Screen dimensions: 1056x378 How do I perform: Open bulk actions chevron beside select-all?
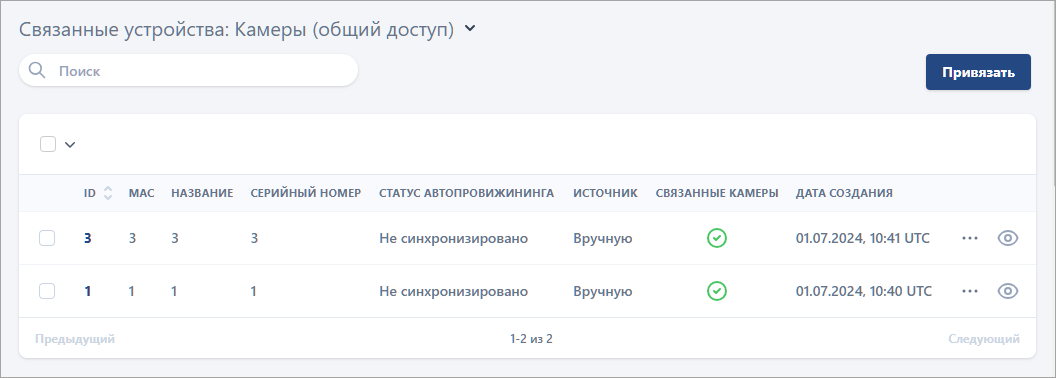(70, 144)
